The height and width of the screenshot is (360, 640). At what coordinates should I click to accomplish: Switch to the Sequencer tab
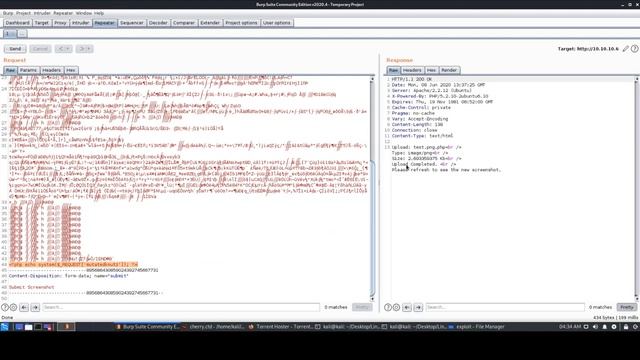132,23
